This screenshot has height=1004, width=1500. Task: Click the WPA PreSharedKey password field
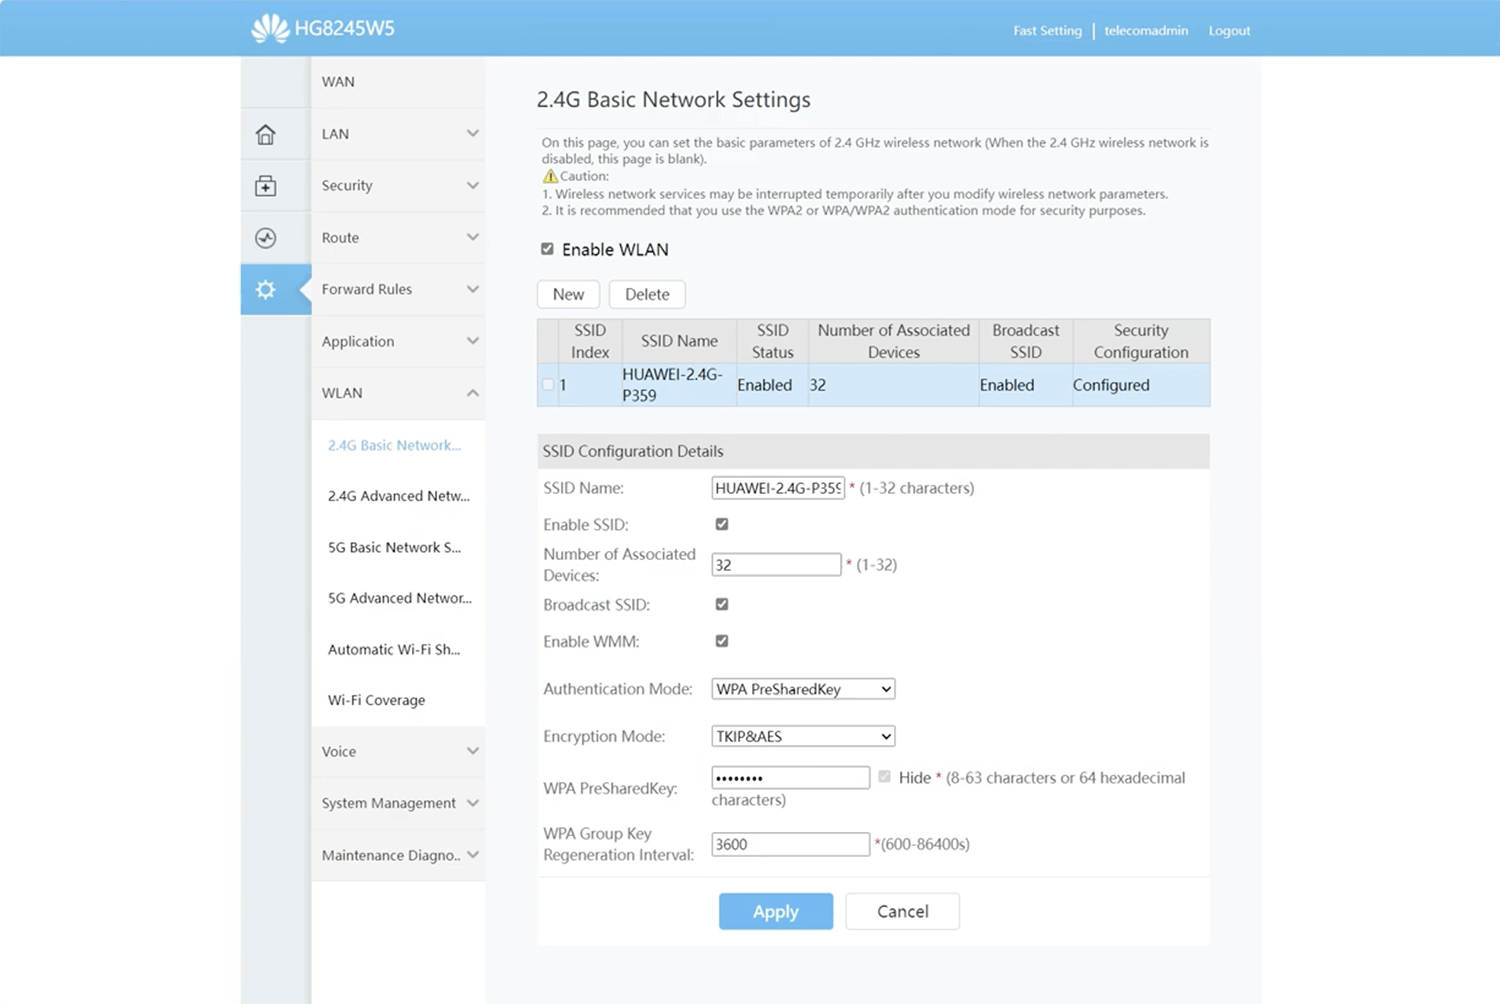[790, 778]
